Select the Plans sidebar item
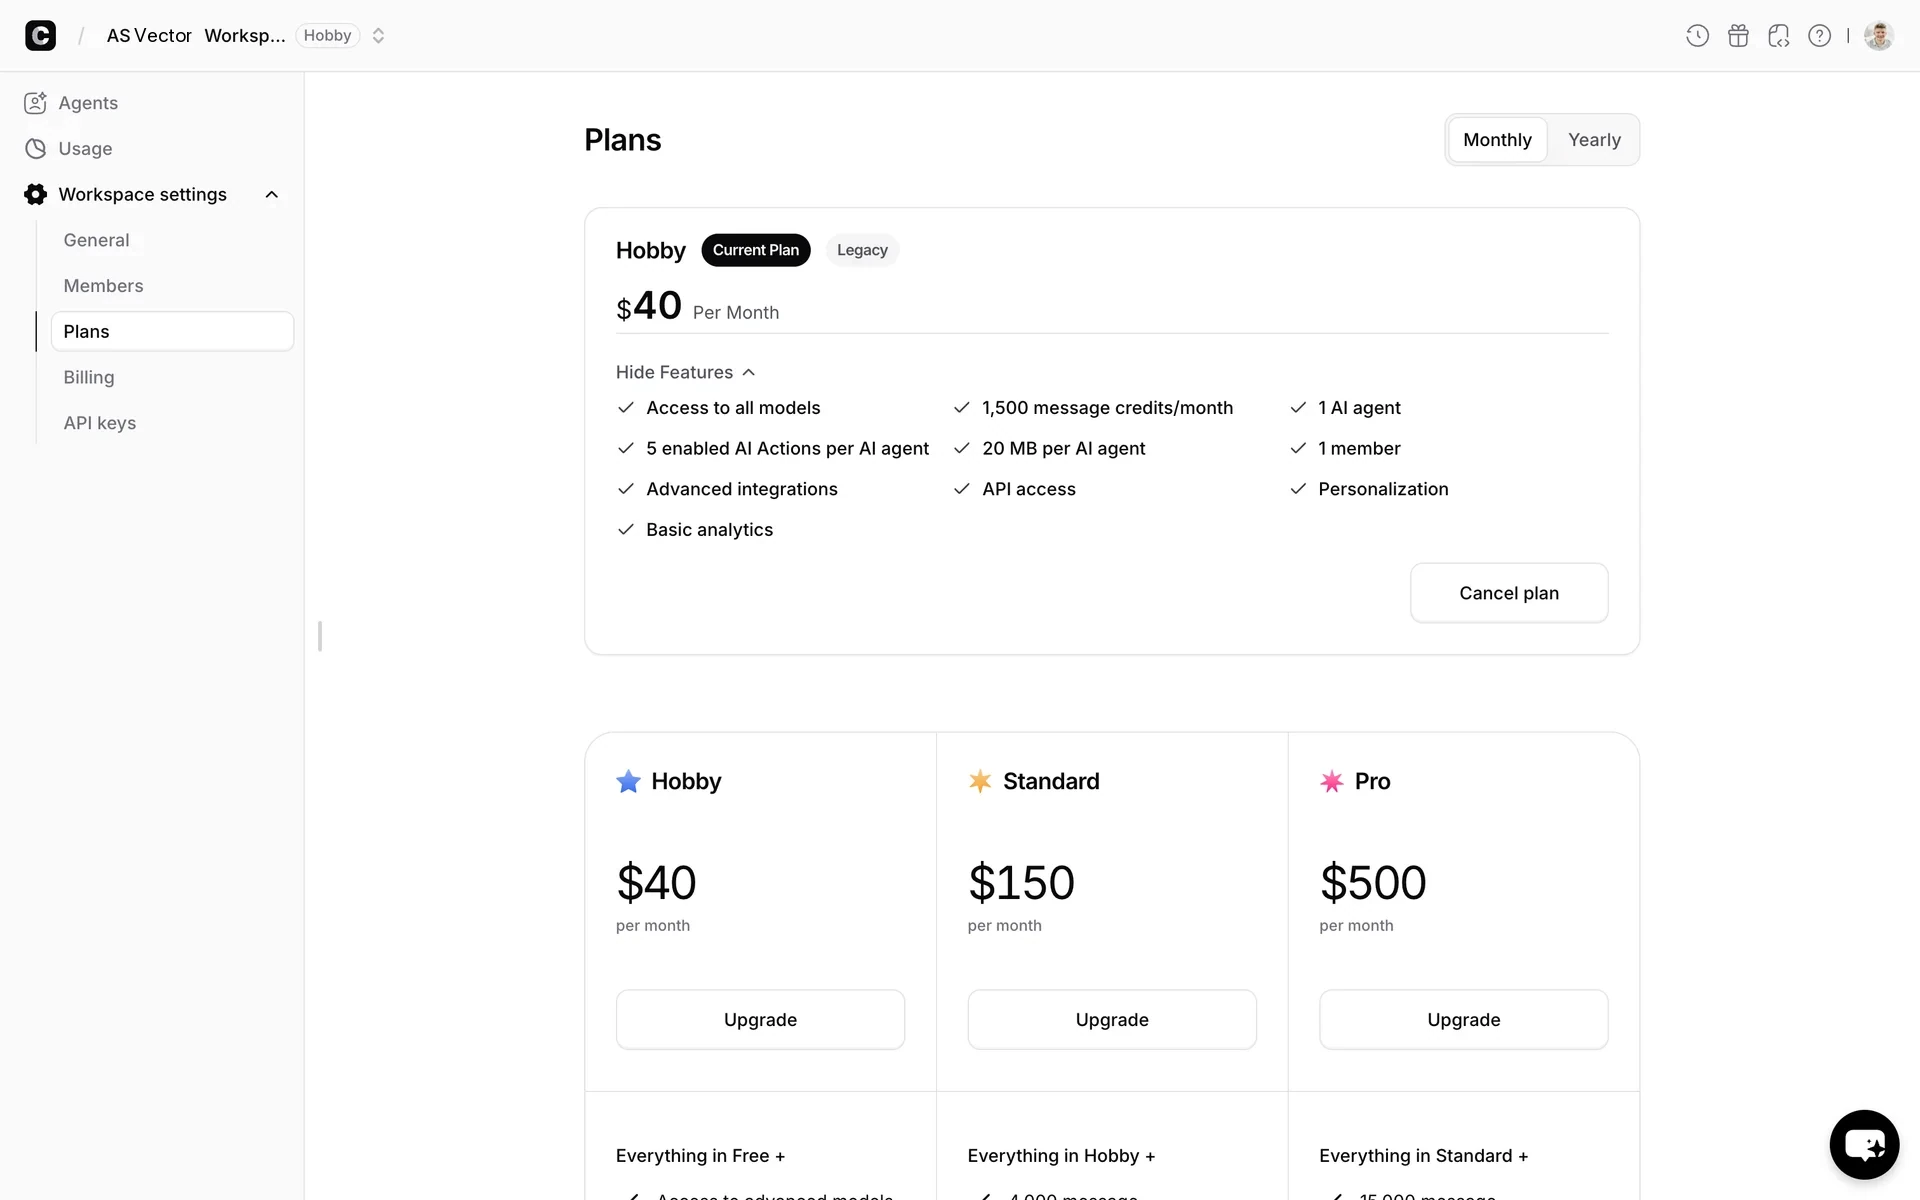The image size is (1920, 1200). 172,331
